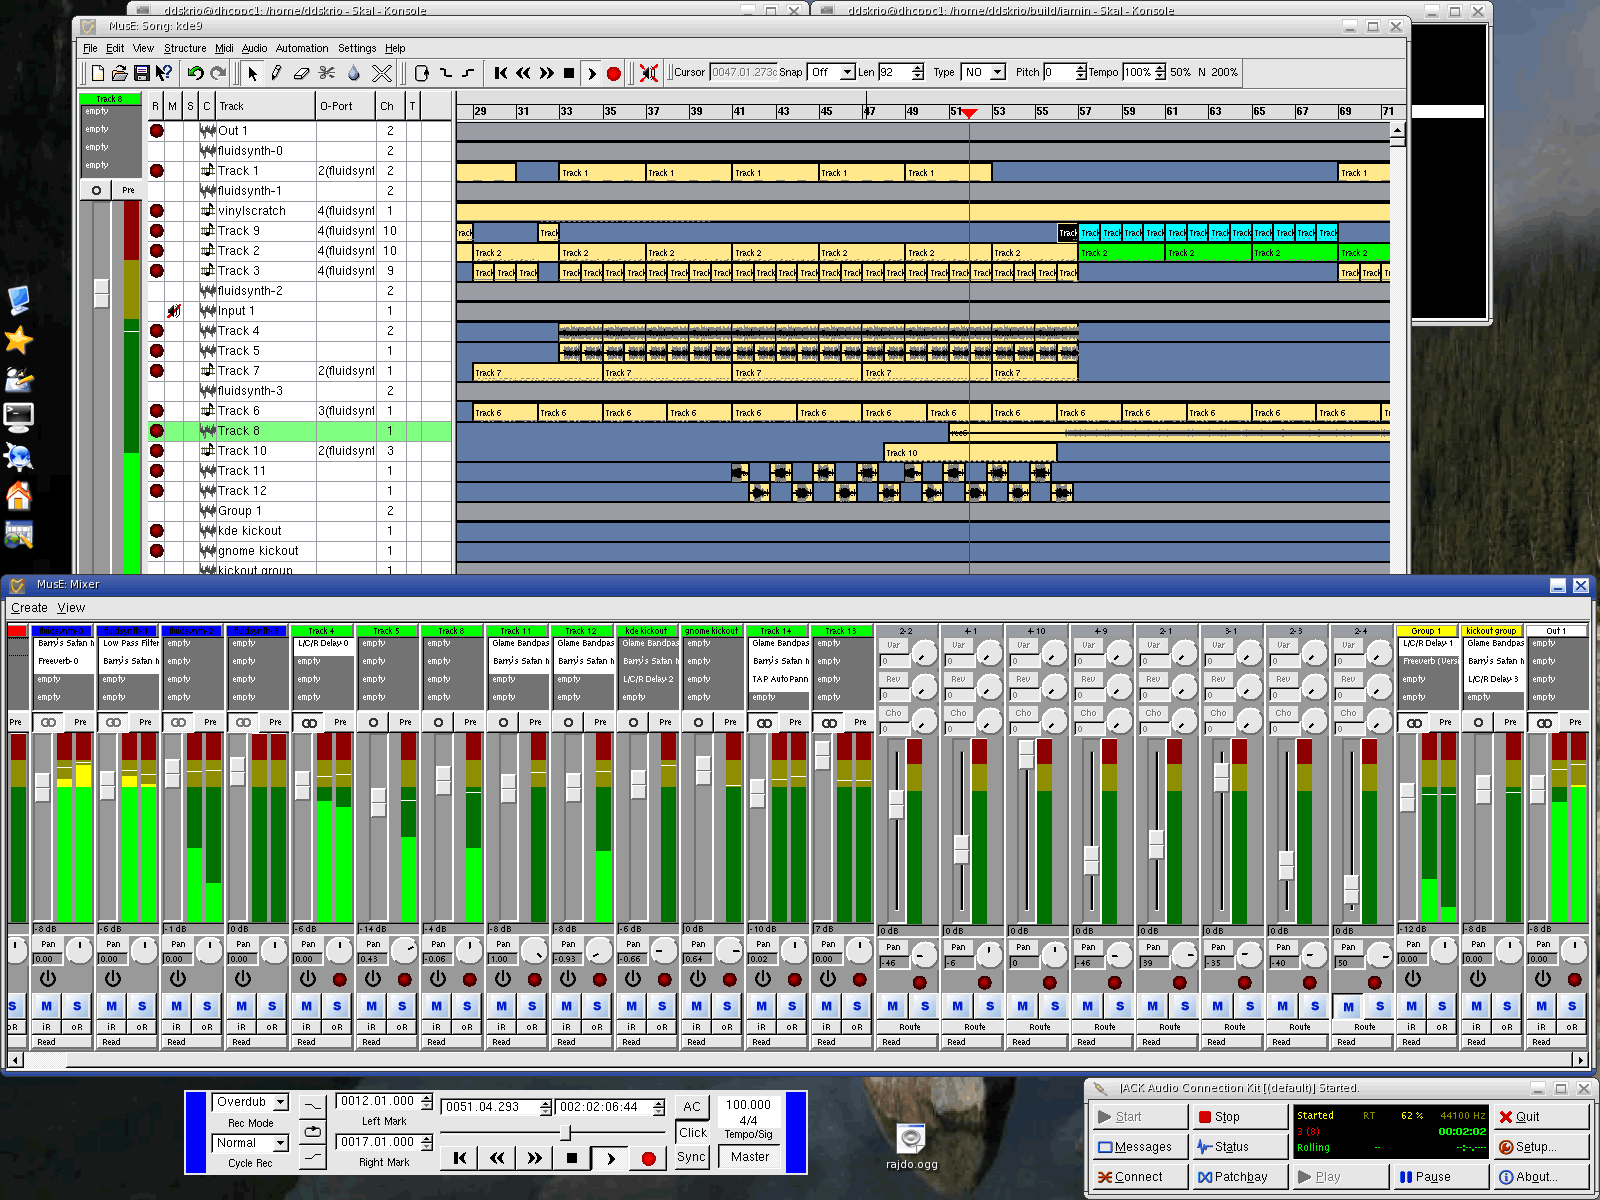Toggle the loop icon in transport panel
Viewport: 1600px width, 1200px height.
pos(313,1131)
